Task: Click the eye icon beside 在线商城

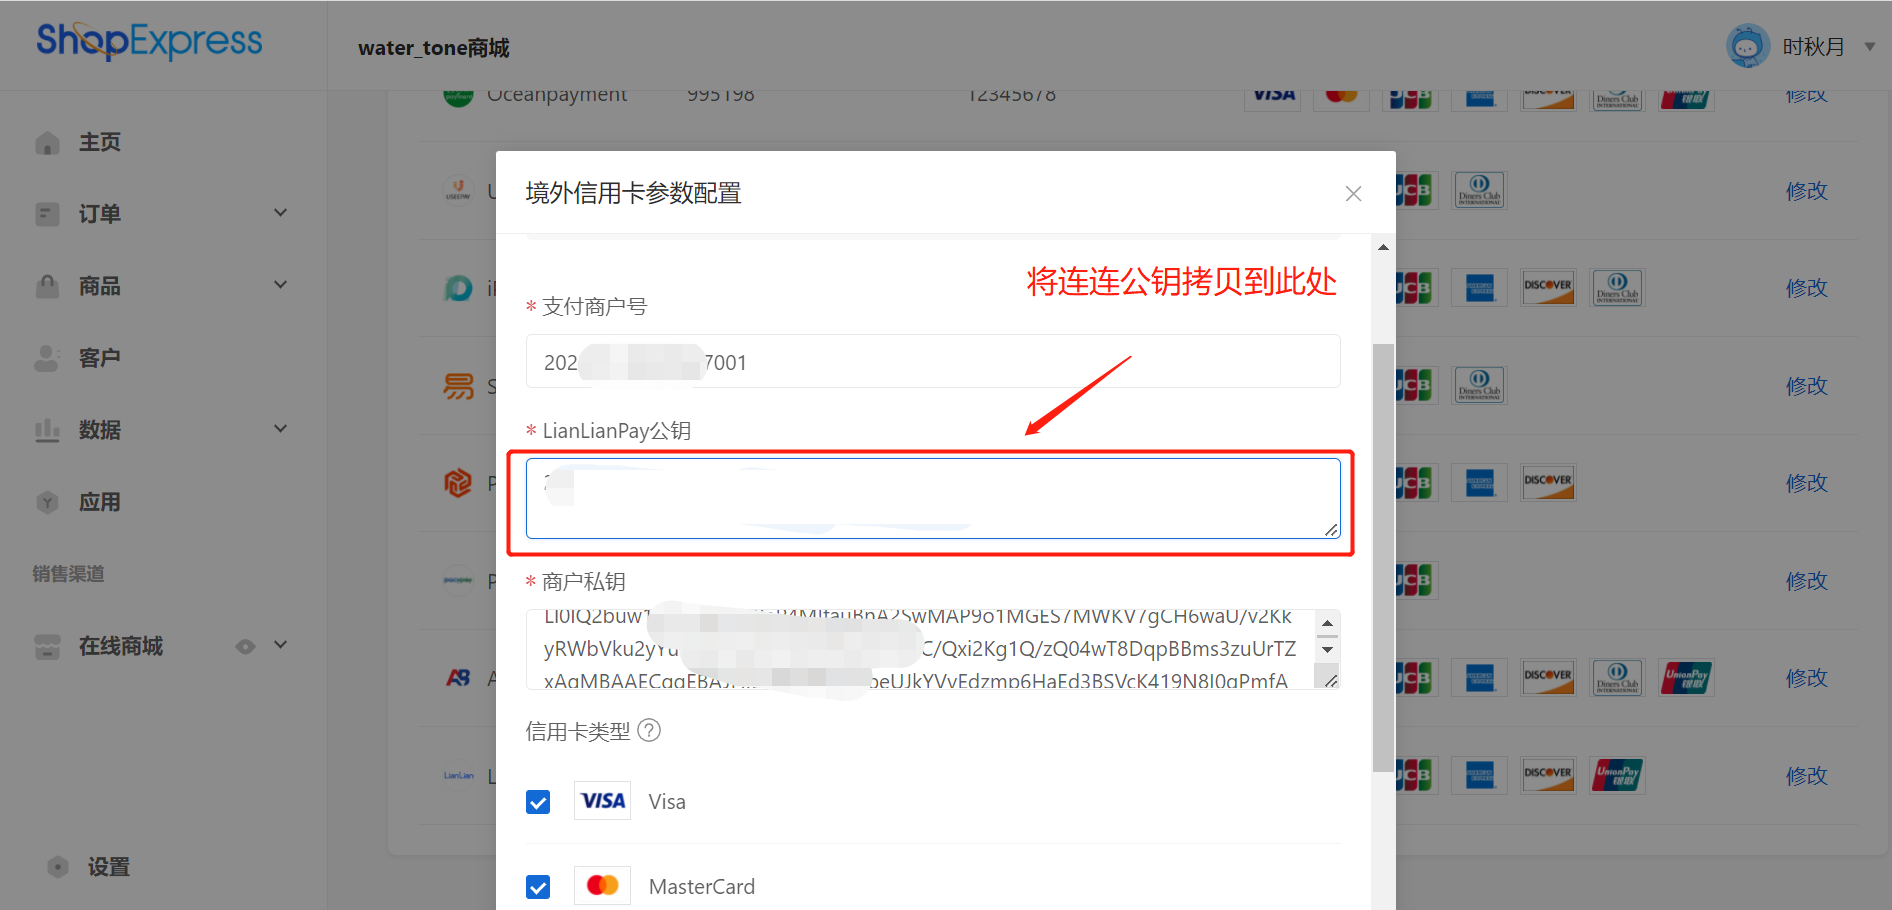Action: 245,647
